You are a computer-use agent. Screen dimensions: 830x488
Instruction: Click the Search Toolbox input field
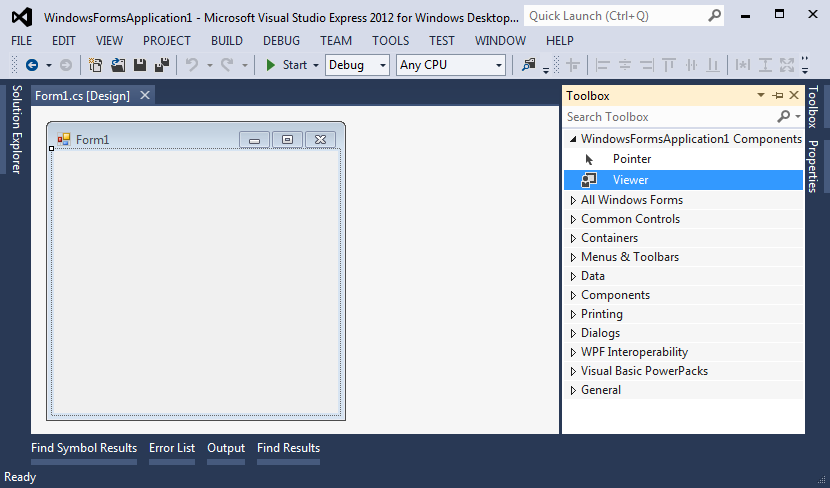[668, 117]
